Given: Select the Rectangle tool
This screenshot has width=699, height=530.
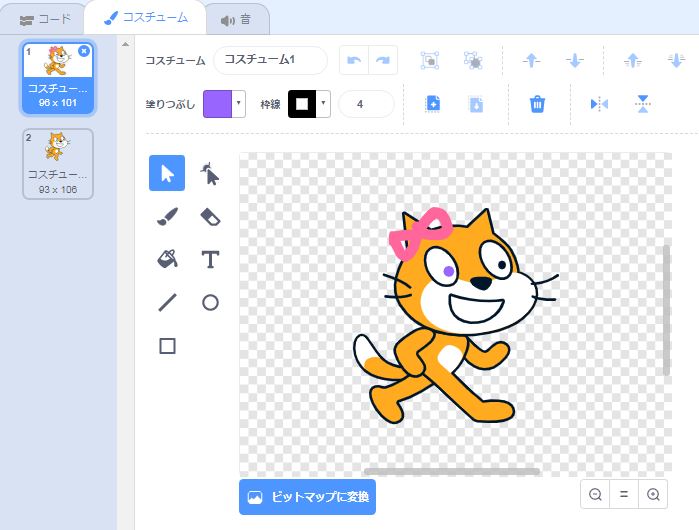Looking at the screenshot, I should coord(167,346).
